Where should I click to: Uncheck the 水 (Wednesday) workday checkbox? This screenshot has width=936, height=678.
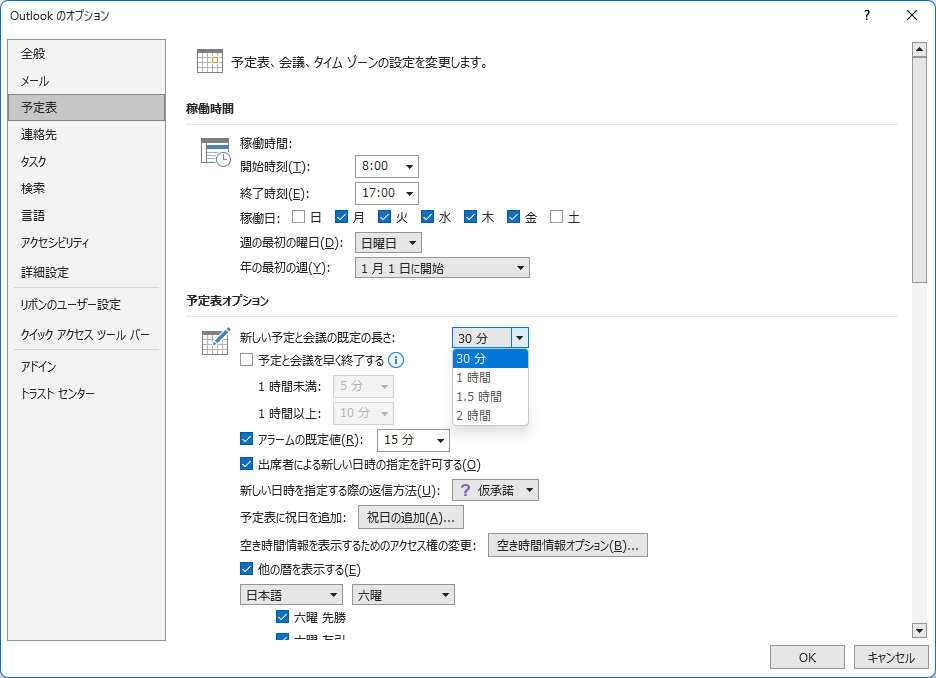pyautogui.click(x=427, y=217)
